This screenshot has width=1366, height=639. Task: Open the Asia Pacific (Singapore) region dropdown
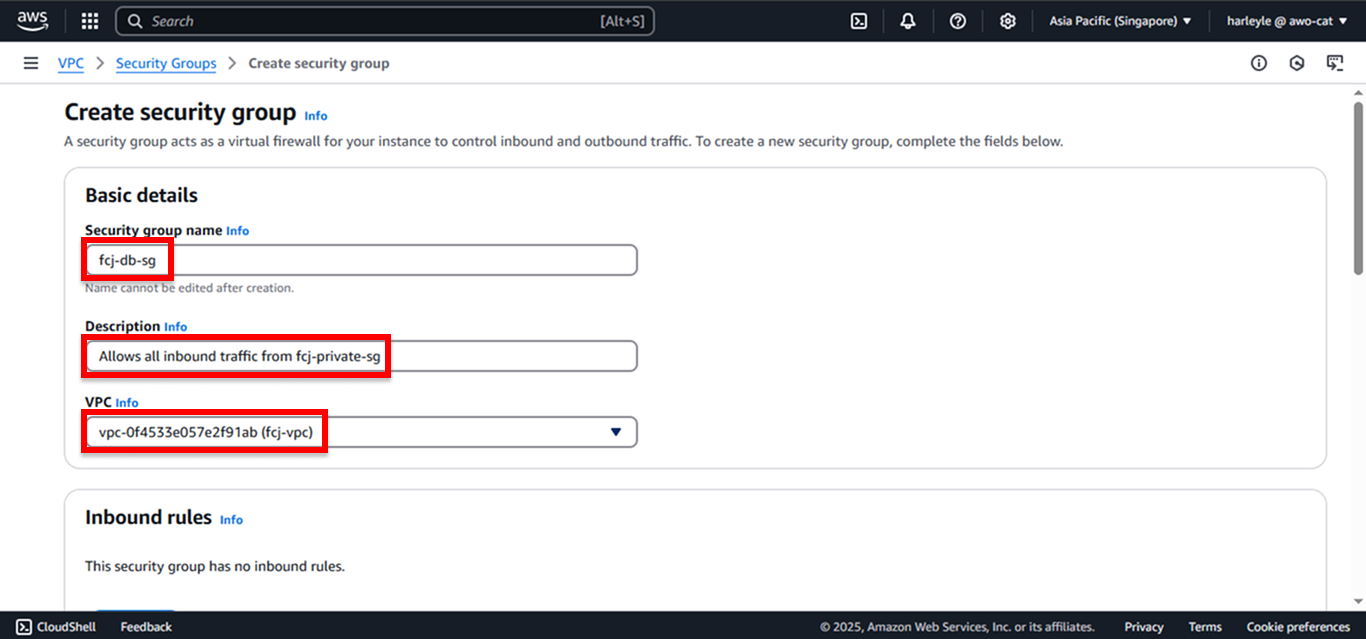point(1120,21)
